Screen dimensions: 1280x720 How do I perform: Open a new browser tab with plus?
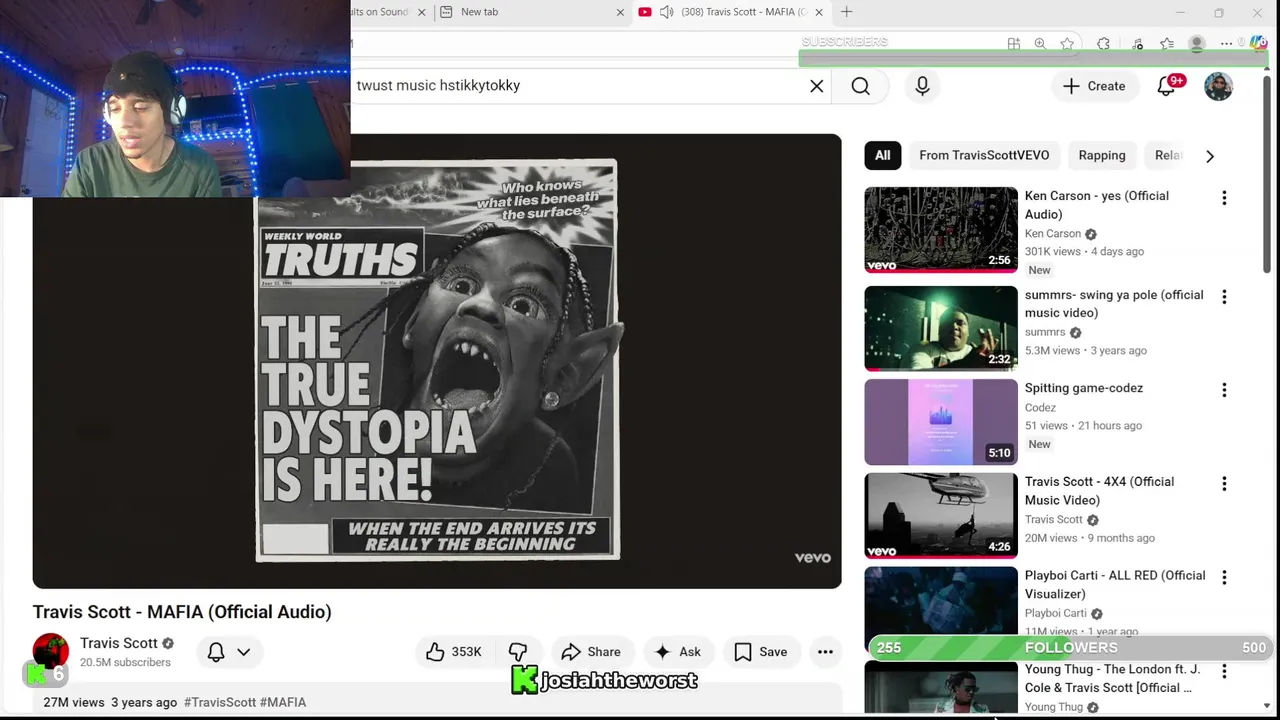click(847, 12)
